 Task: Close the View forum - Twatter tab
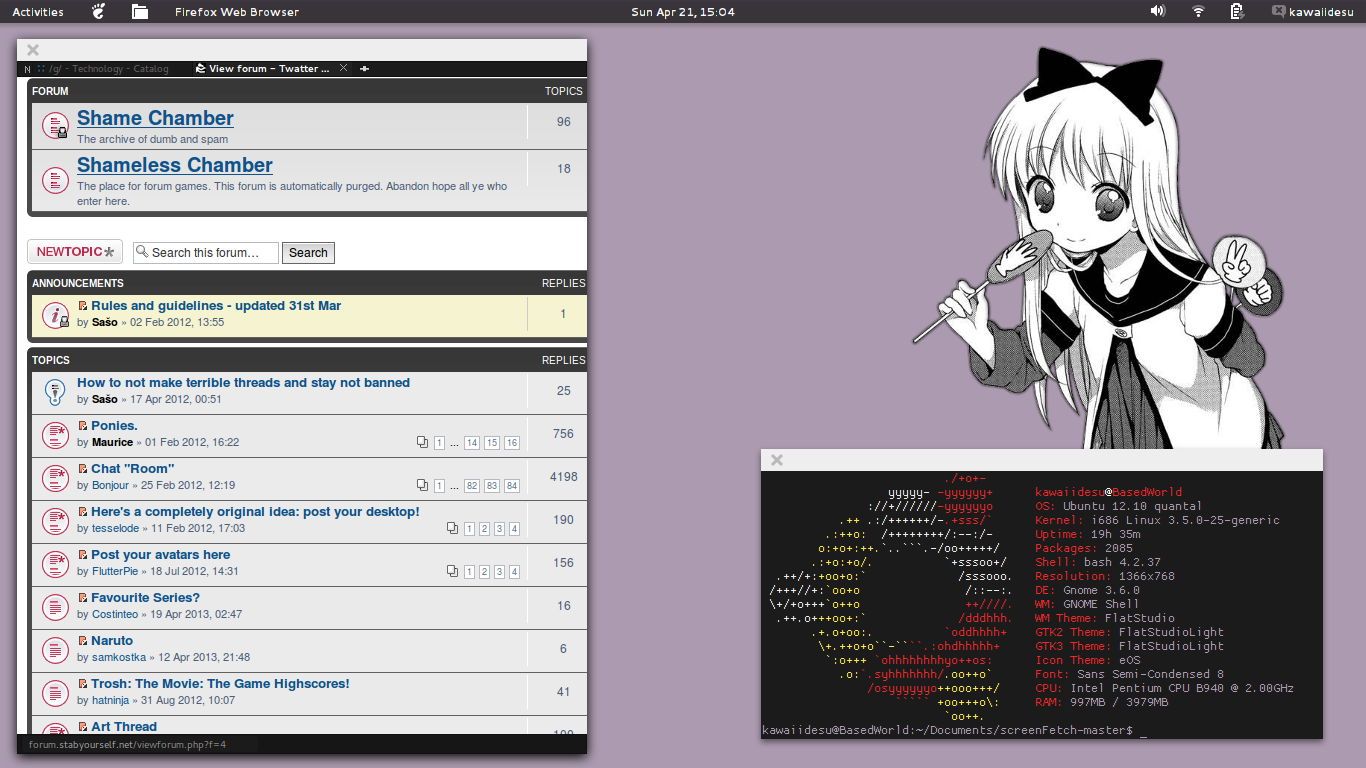pos(344,68)
